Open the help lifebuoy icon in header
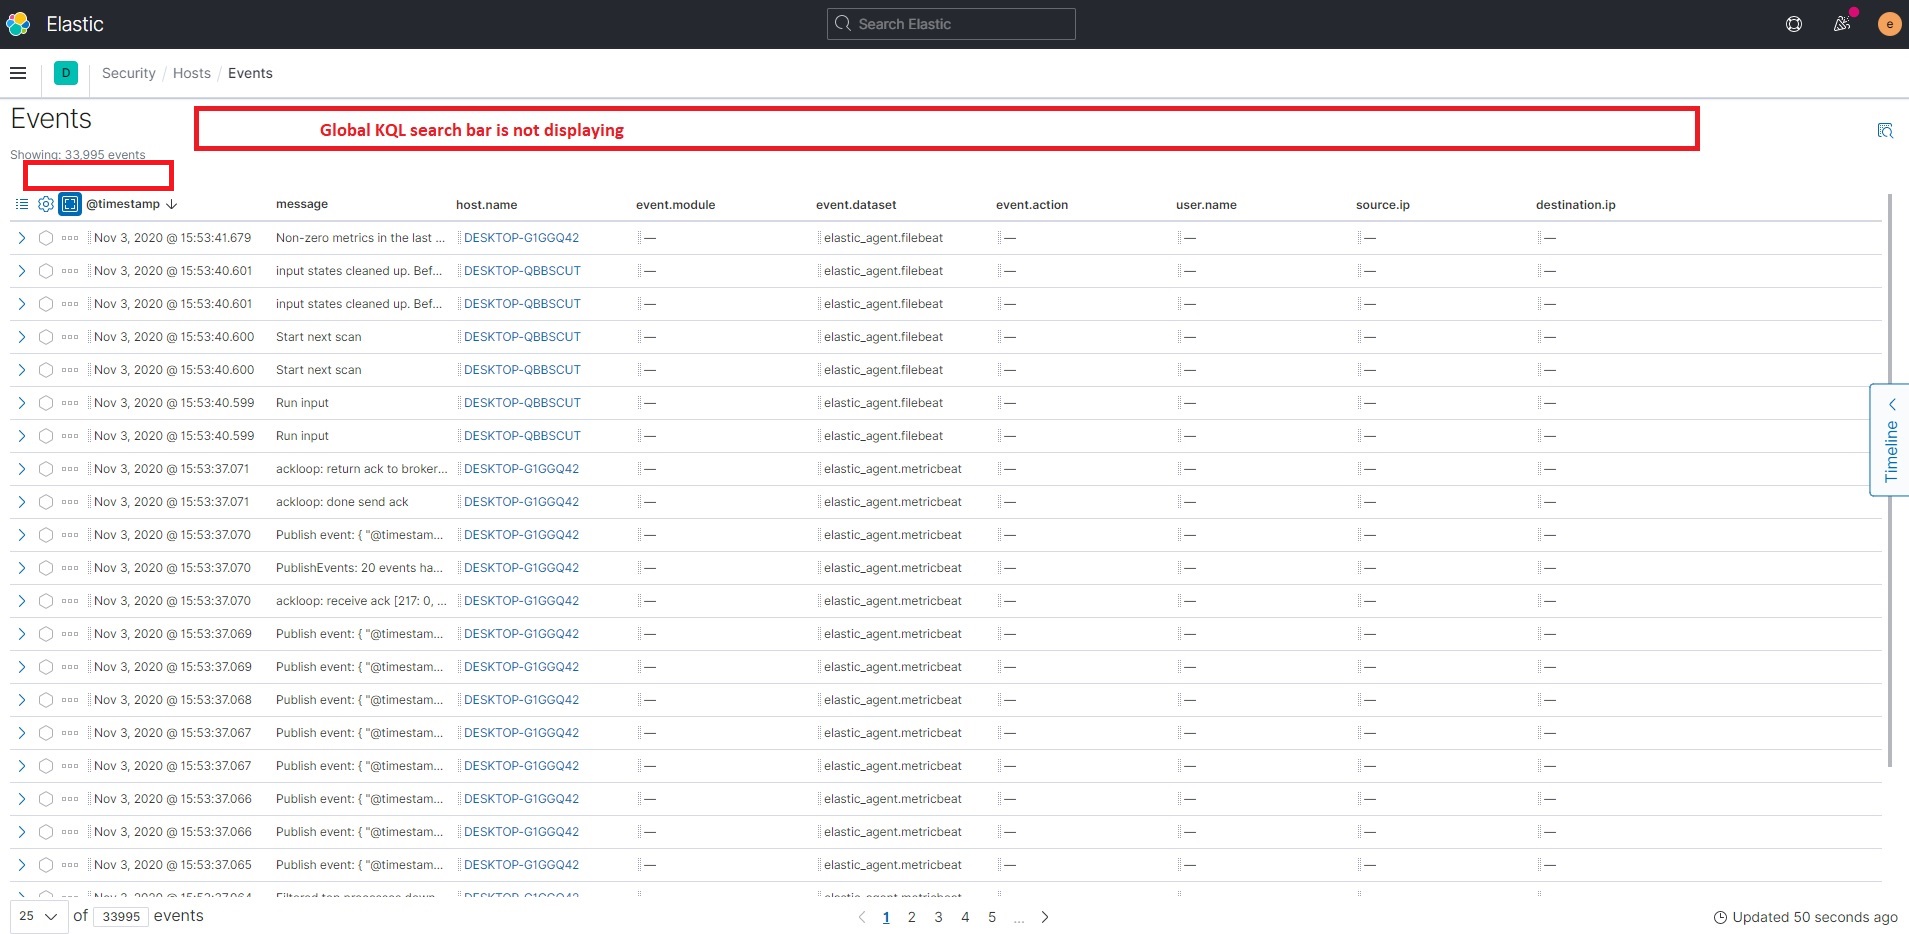 click(x=1793, y=23)
